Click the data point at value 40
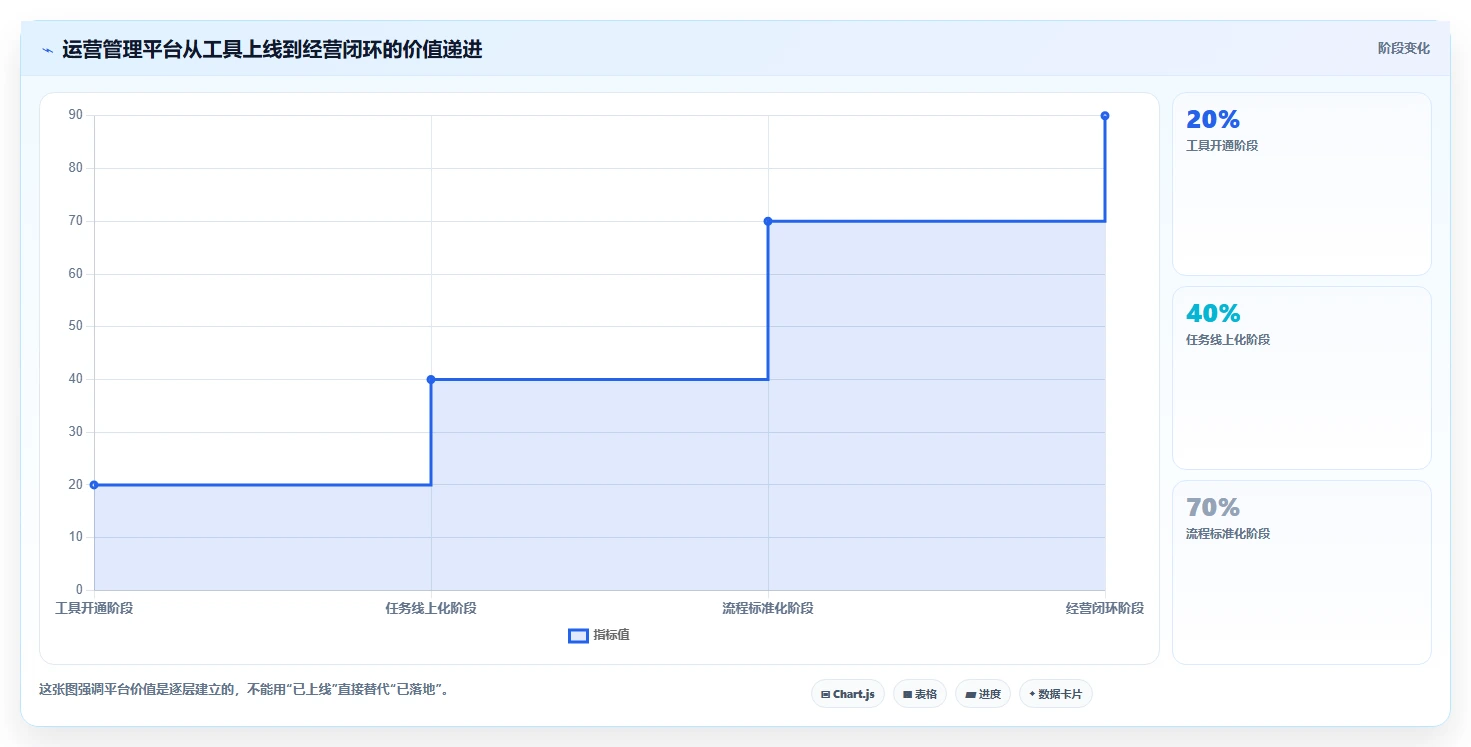Image resolution: width=1471 pixels, height=747 pixels. tap(431, 379)
